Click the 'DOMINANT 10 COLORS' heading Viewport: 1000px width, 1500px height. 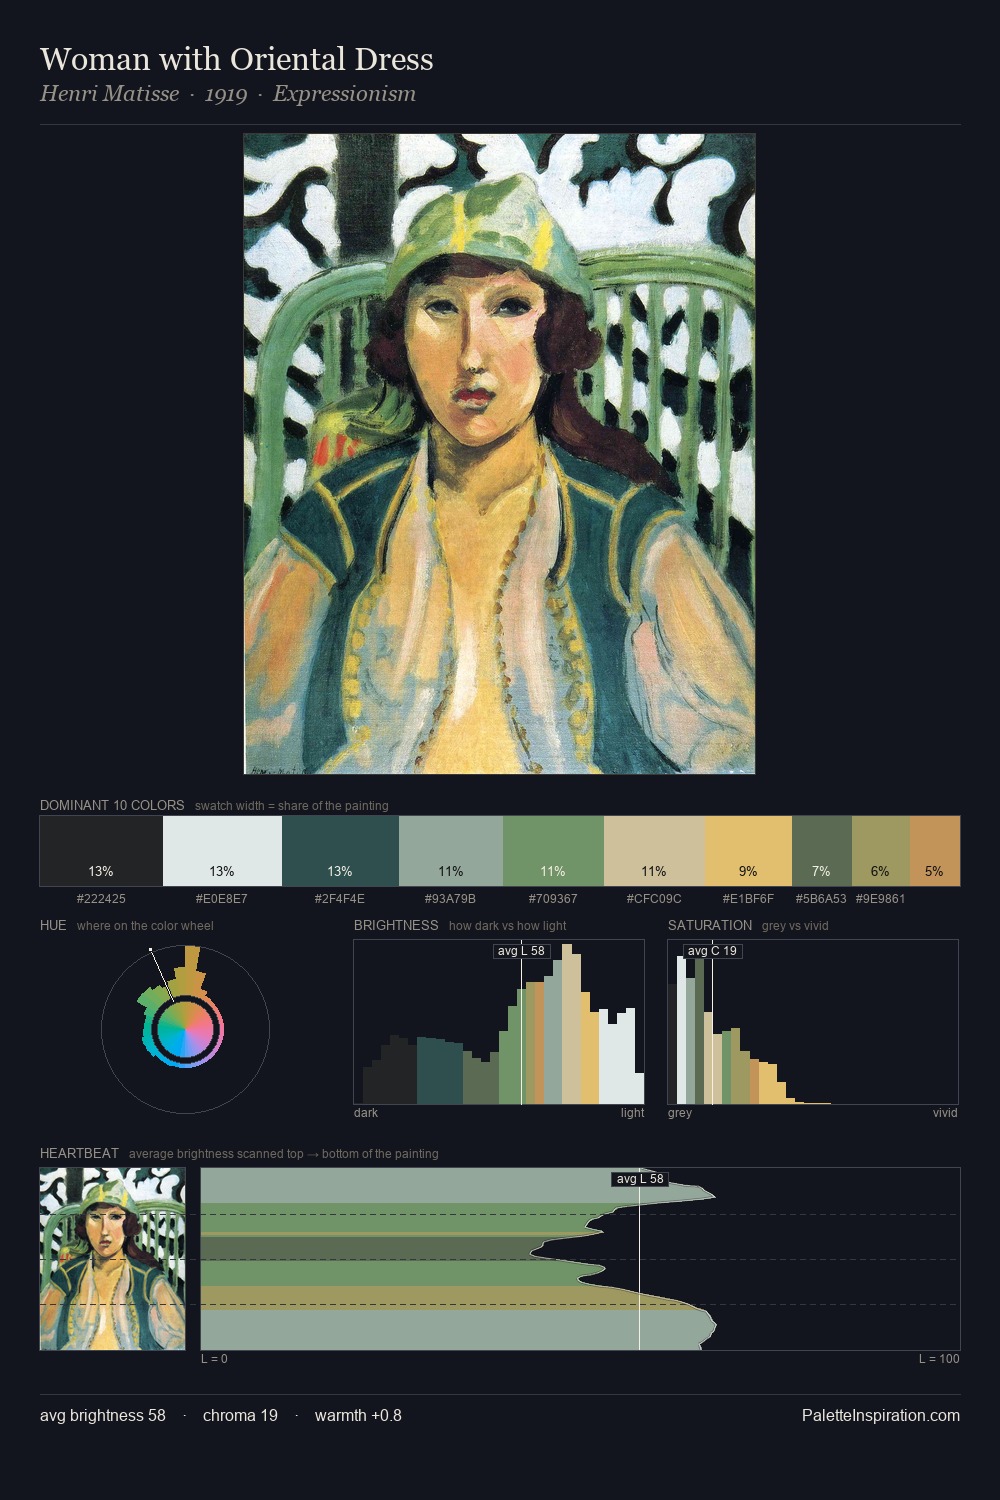pos(112,805)
